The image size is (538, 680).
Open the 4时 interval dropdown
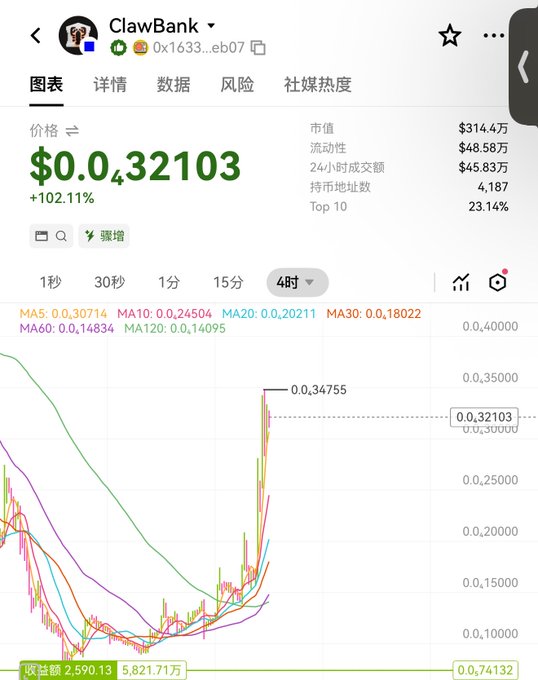pos(297,282)
